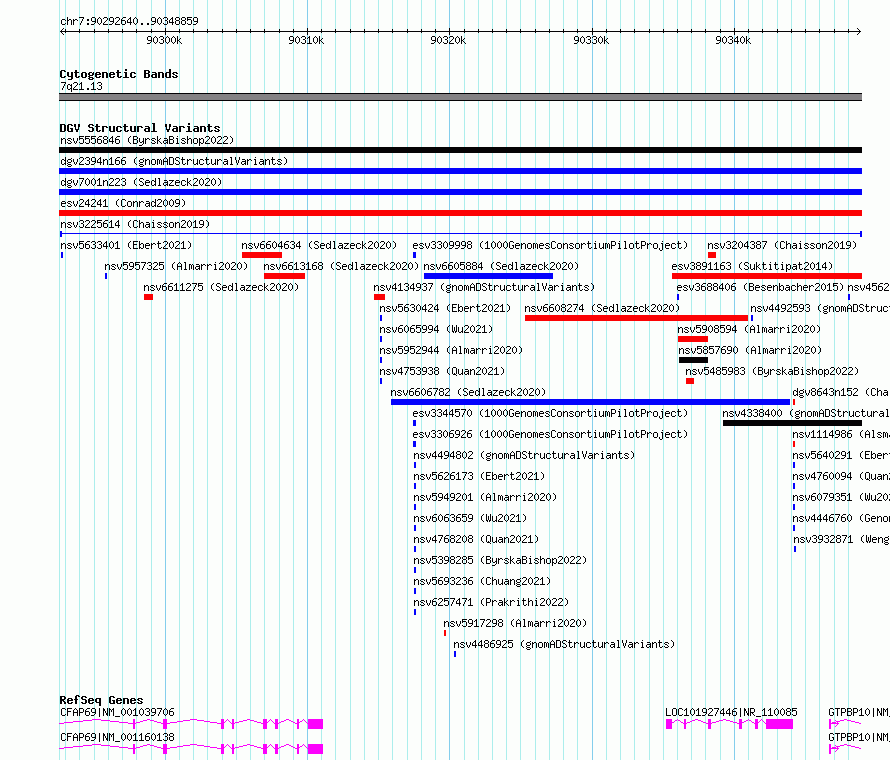Open nsv5949201 (Almarri2020) label
This screenshot has height=760, width=890.
pos(485,497)
